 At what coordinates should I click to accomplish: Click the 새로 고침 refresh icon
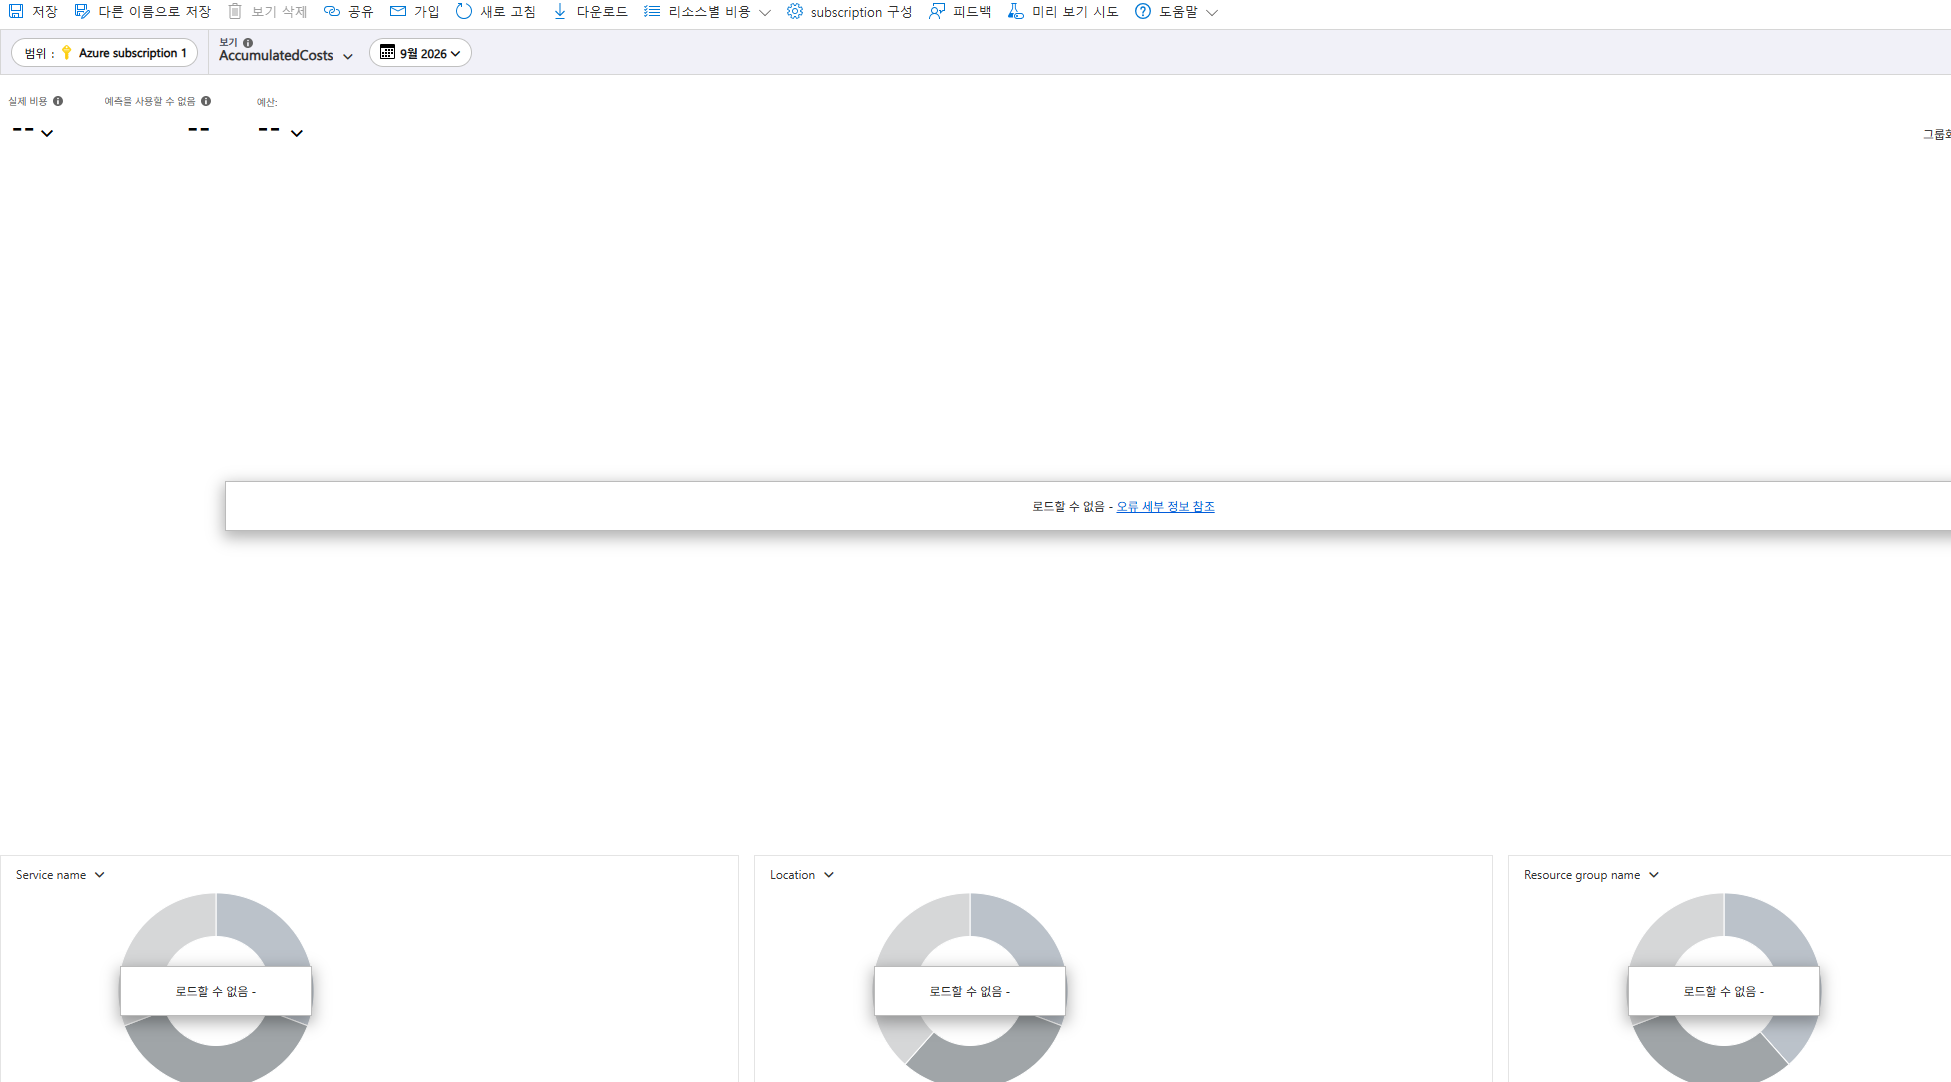464,12
